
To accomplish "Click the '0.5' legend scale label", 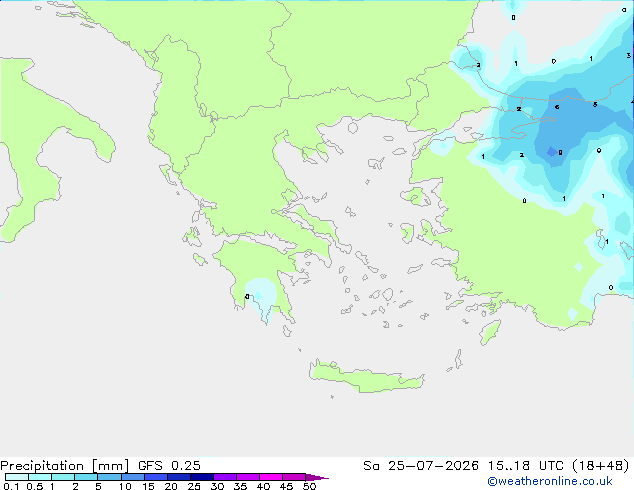I will (x=34, y=486).
